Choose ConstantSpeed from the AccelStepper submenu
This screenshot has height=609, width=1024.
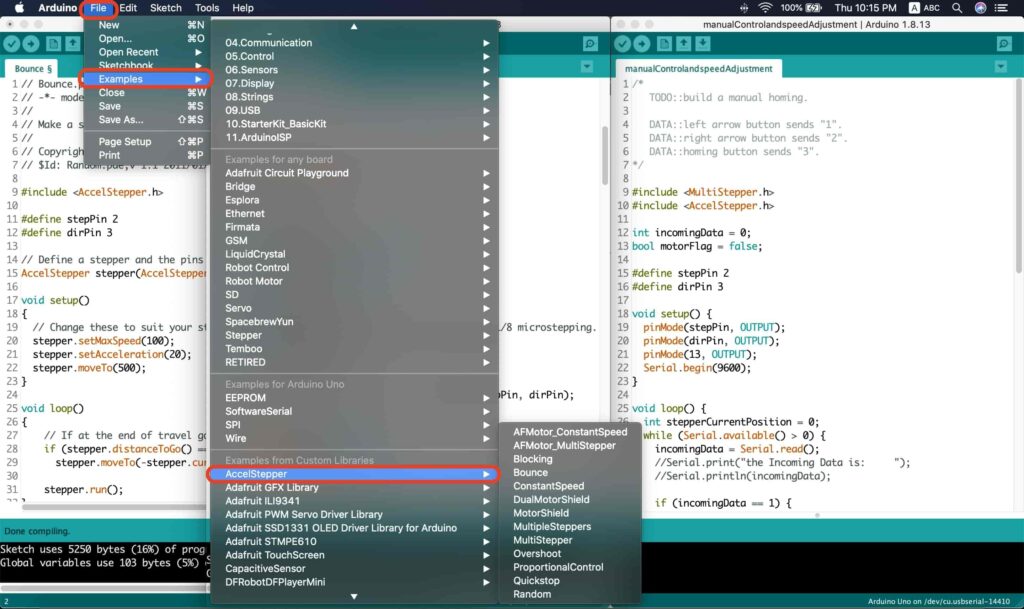tap(548, 486)
